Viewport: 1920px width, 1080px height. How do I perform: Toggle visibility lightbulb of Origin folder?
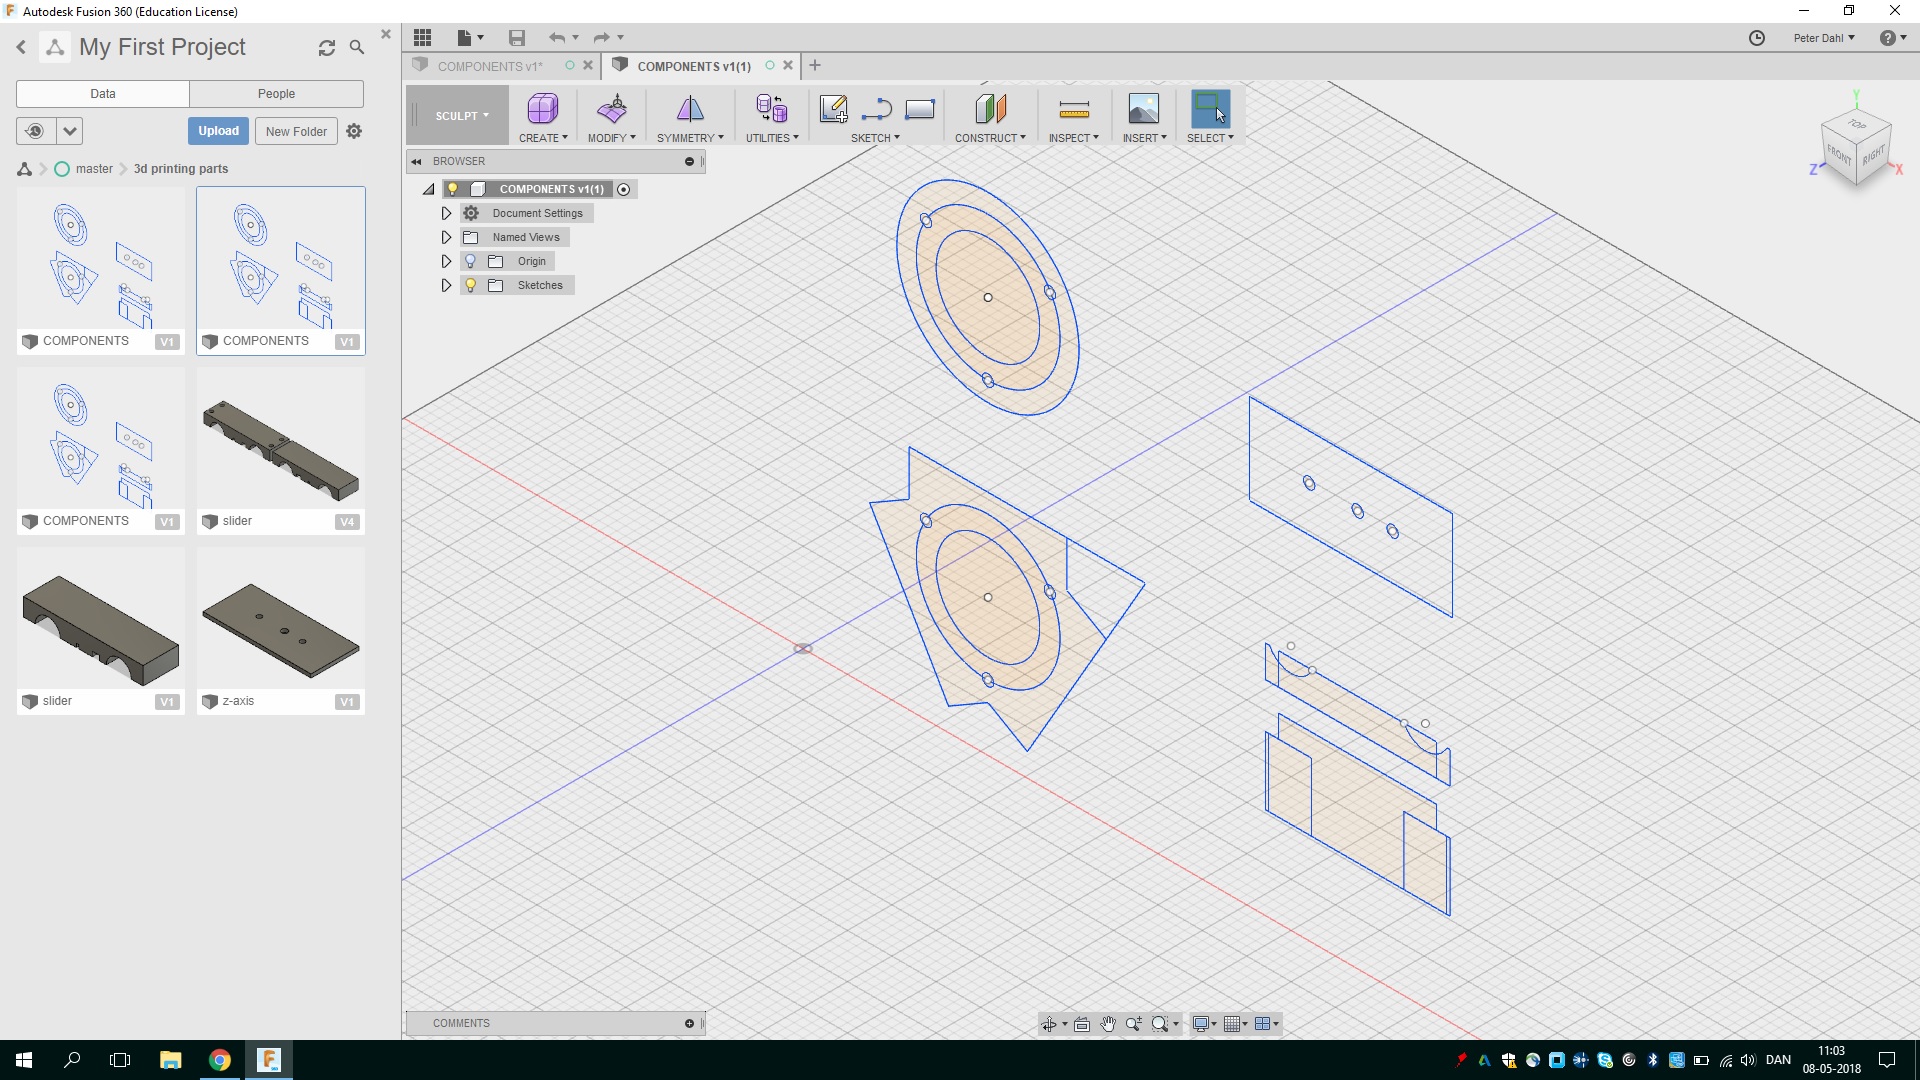[x=471, y=261]
